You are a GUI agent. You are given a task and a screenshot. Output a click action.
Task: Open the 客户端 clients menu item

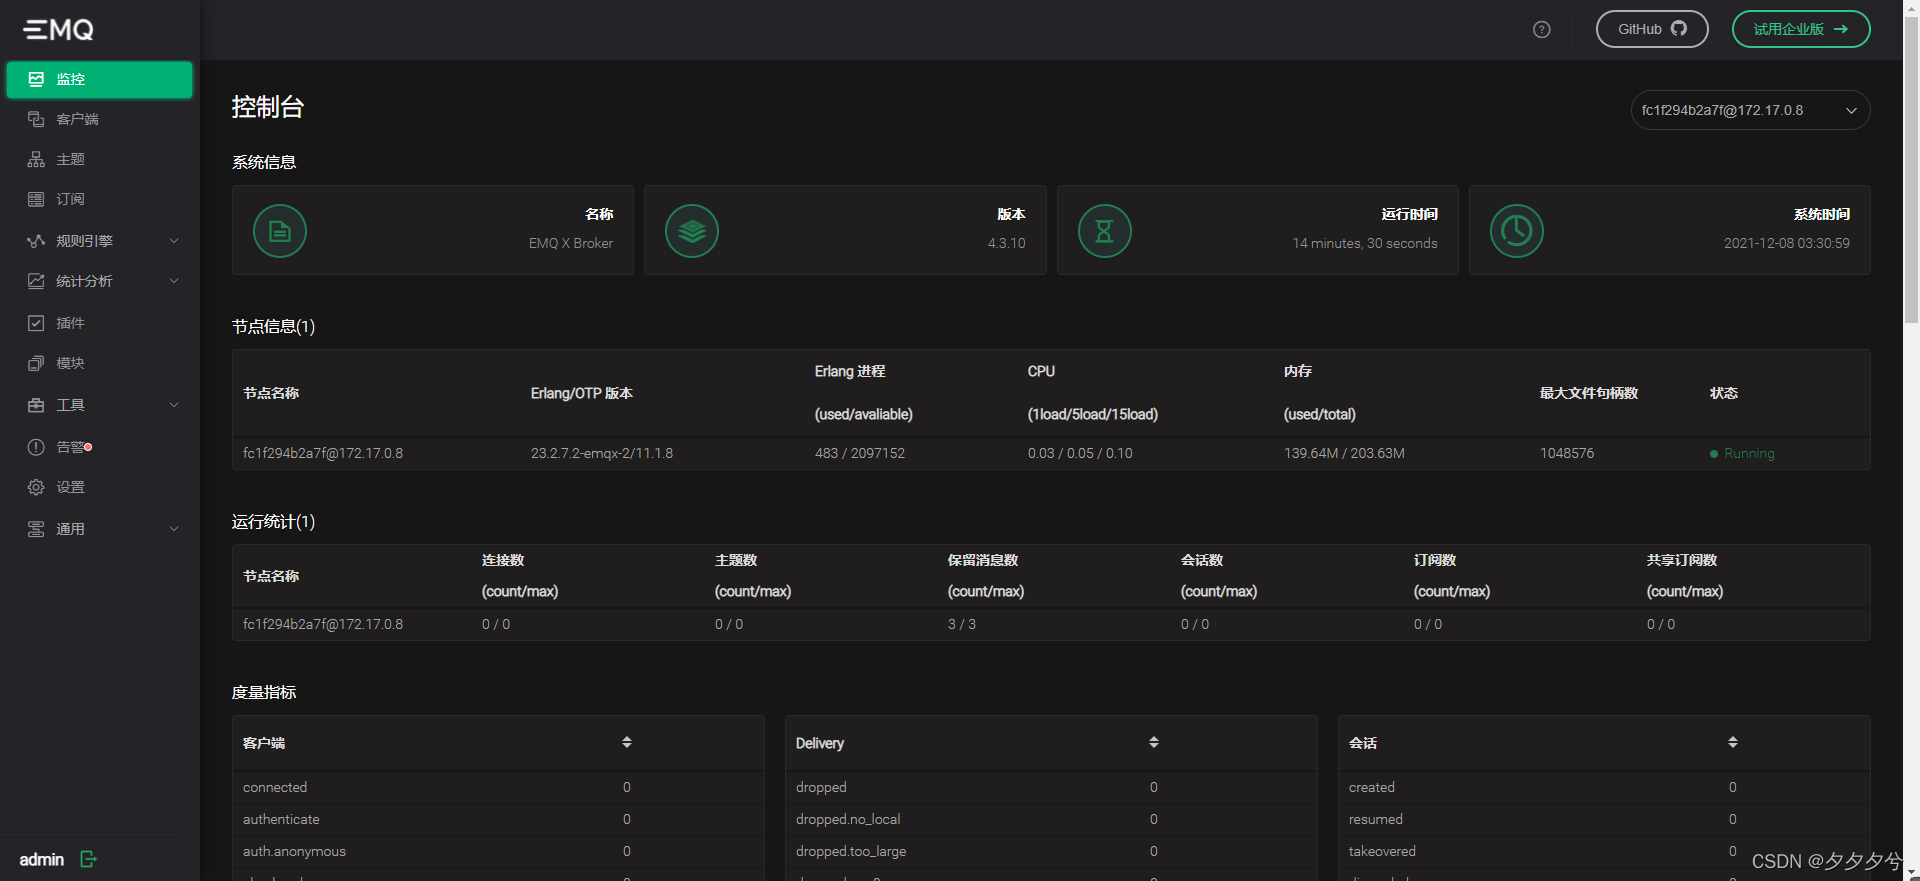(x=99, y=119)
